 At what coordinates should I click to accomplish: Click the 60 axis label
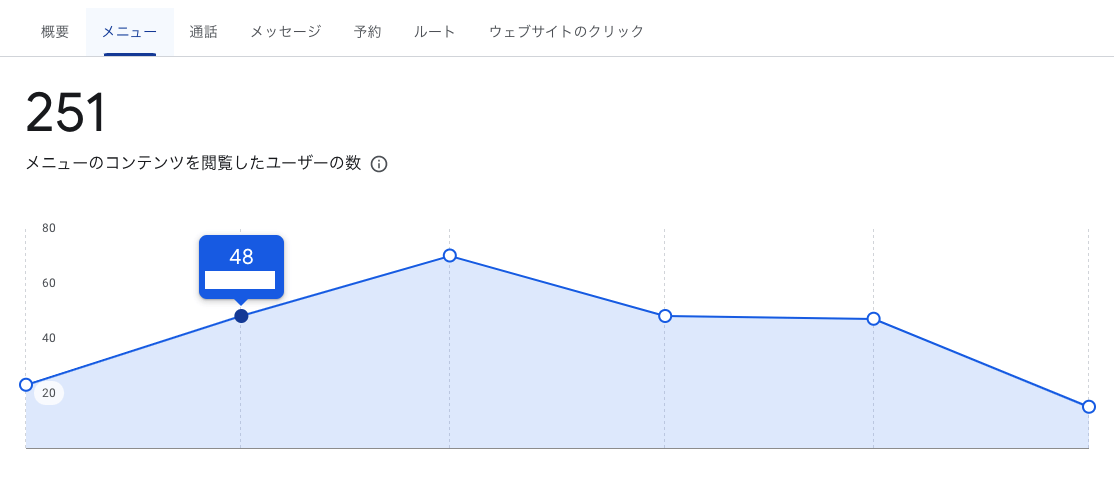coord(48,283)
